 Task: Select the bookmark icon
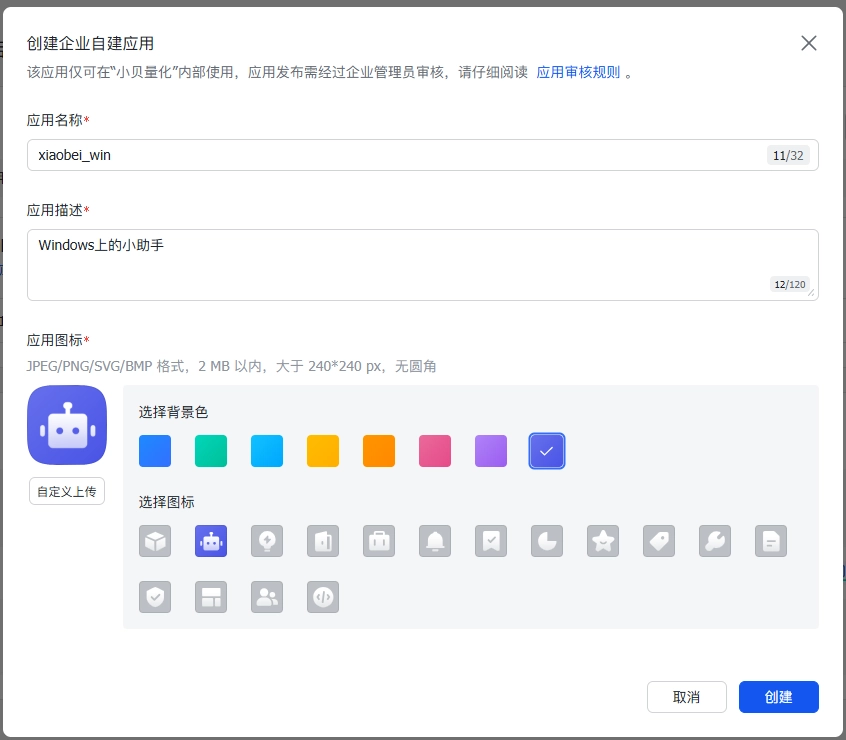pos(491,541)
